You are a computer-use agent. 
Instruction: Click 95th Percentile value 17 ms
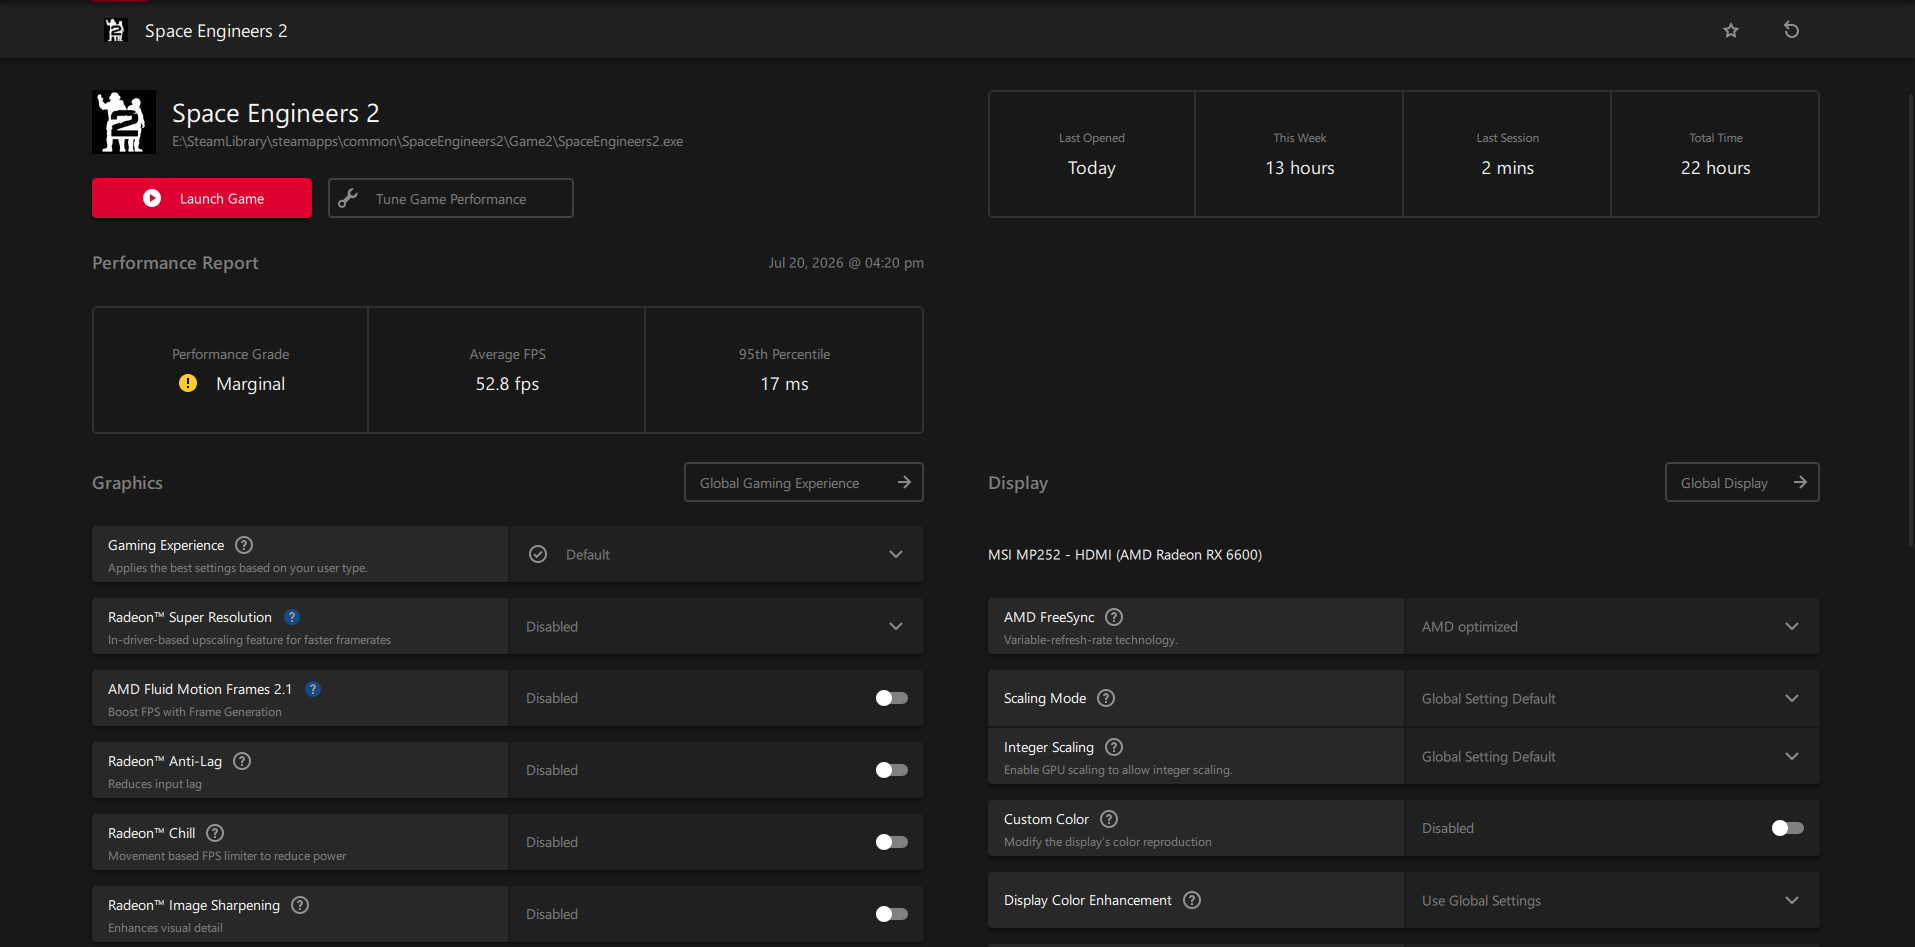pyautogui.click(x=784, y=384)
